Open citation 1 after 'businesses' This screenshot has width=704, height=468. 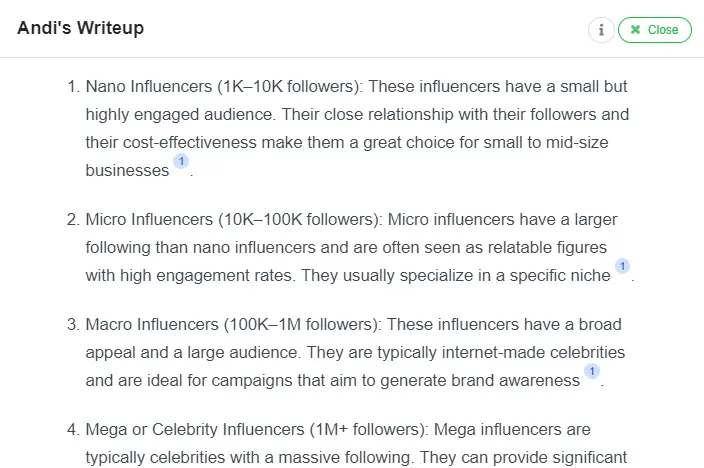(x=181, y=161)
